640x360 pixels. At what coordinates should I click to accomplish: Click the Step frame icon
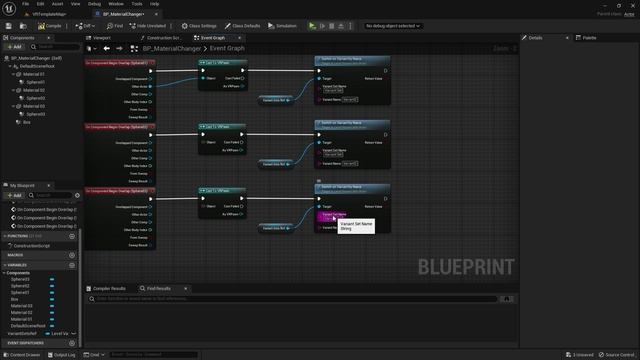pyautogui.click(x=322, y=26)
